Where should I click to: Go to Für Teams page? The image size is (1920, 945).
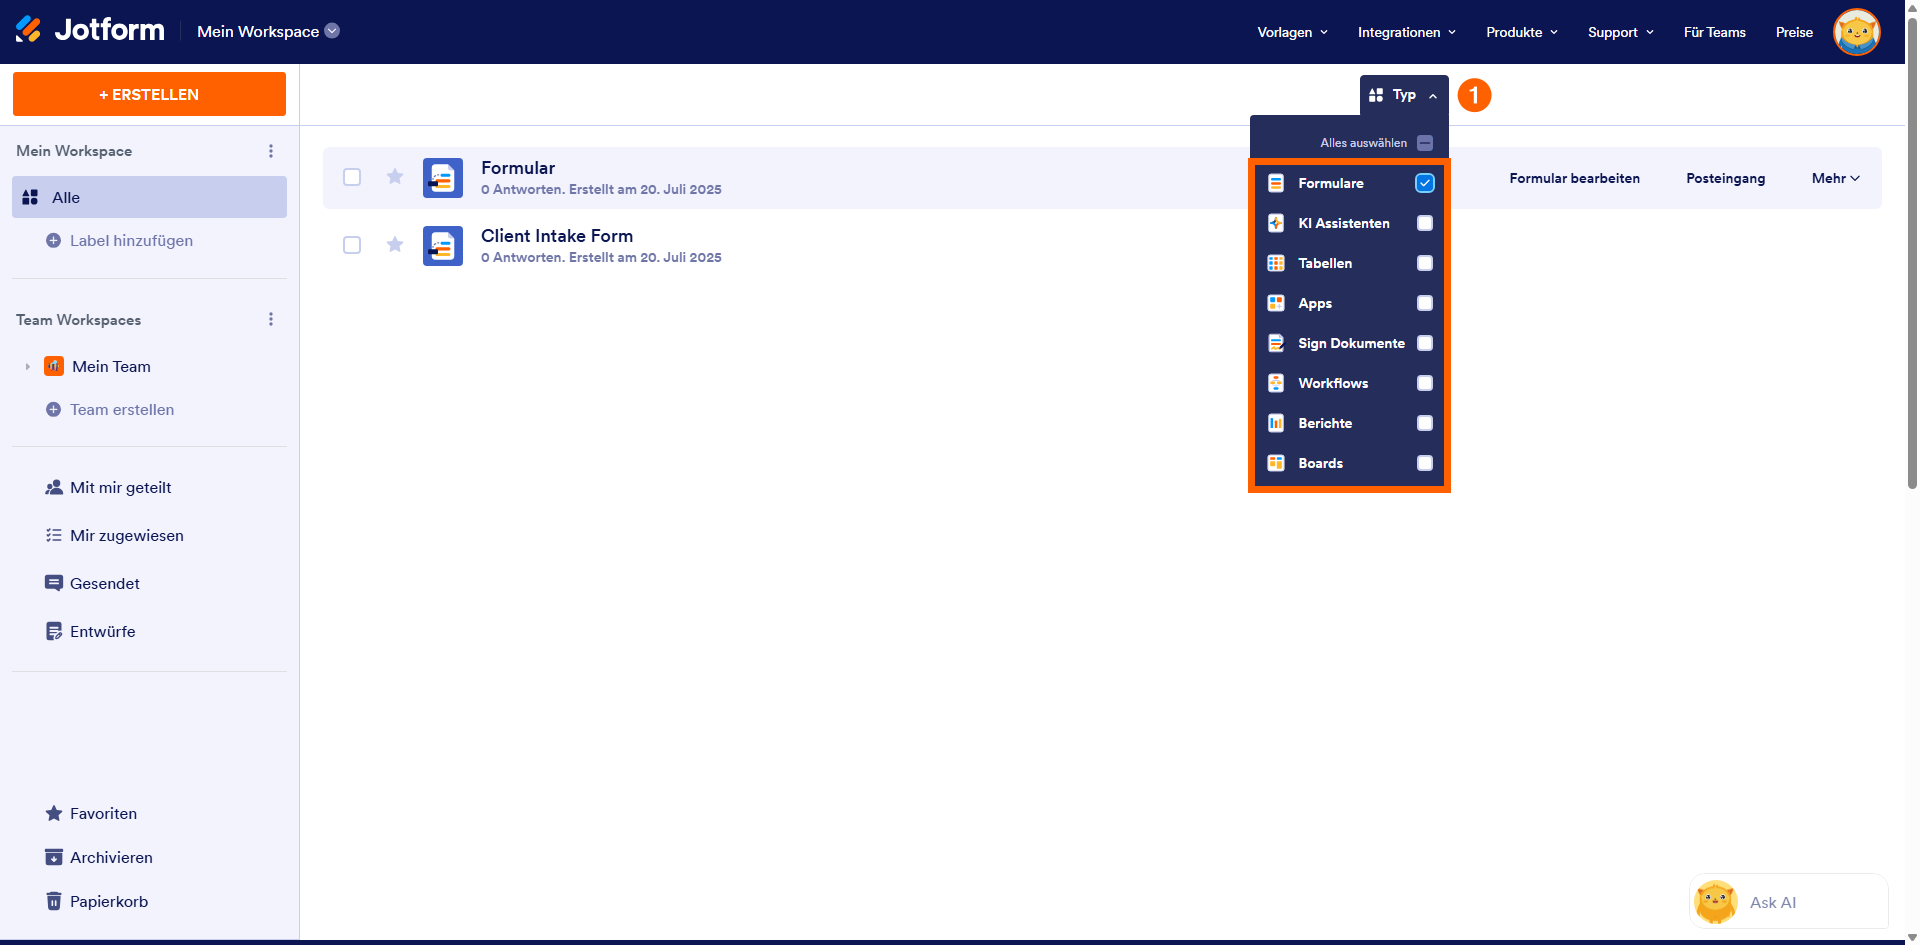tap(1714, 32)
